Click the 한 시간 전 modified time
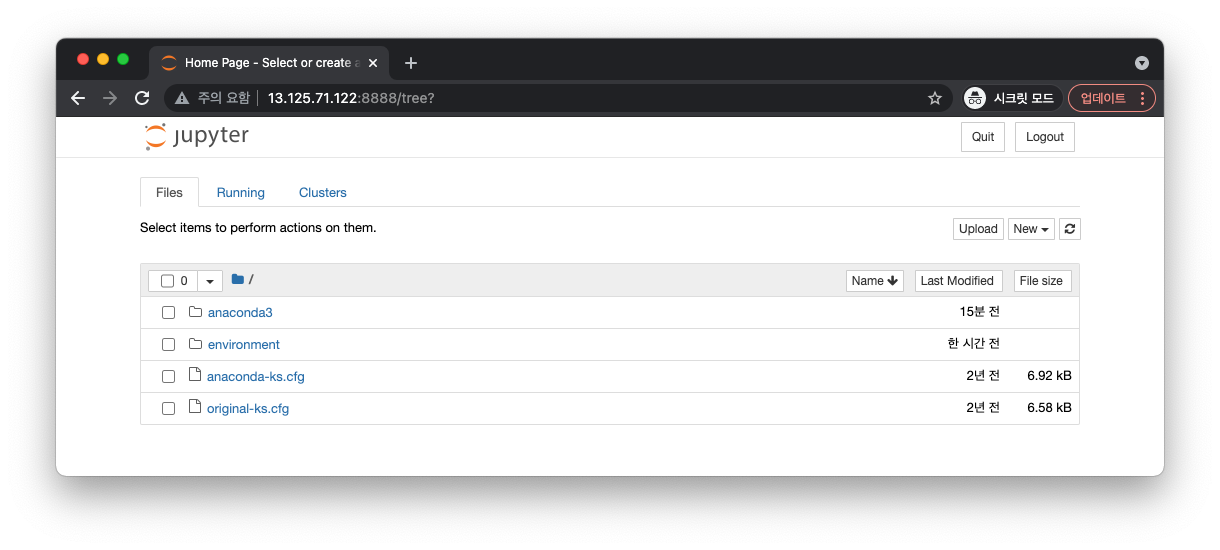1220x550 pixels. 974,344
